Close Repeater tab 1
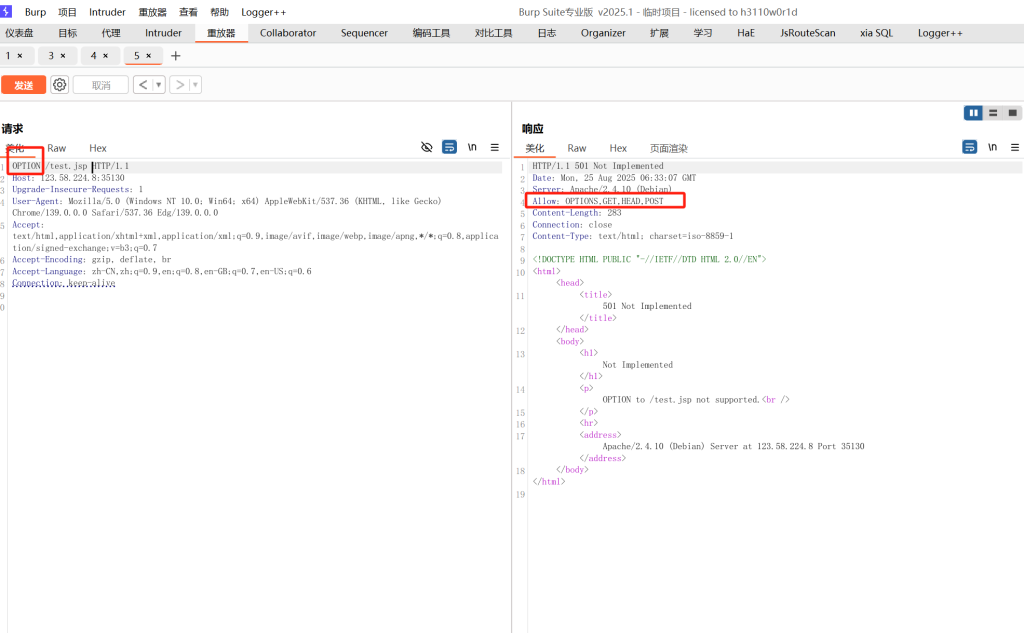The height and width of the screenshot is (633, 1024). [20, 56]
